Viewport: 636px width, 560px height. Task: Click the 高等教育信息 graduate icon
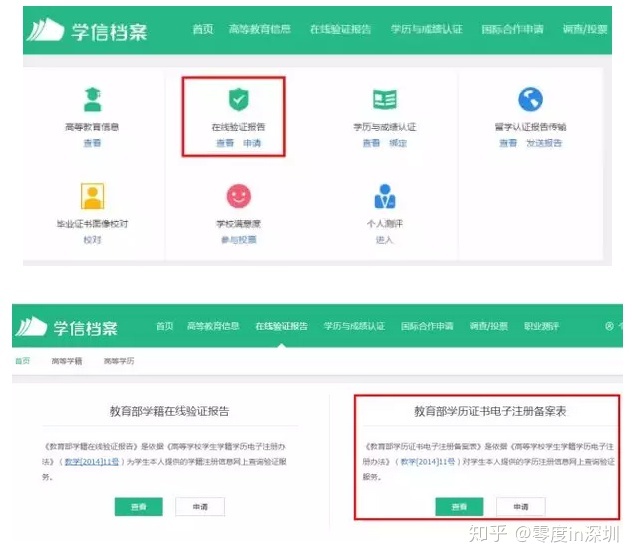point(92,99)
